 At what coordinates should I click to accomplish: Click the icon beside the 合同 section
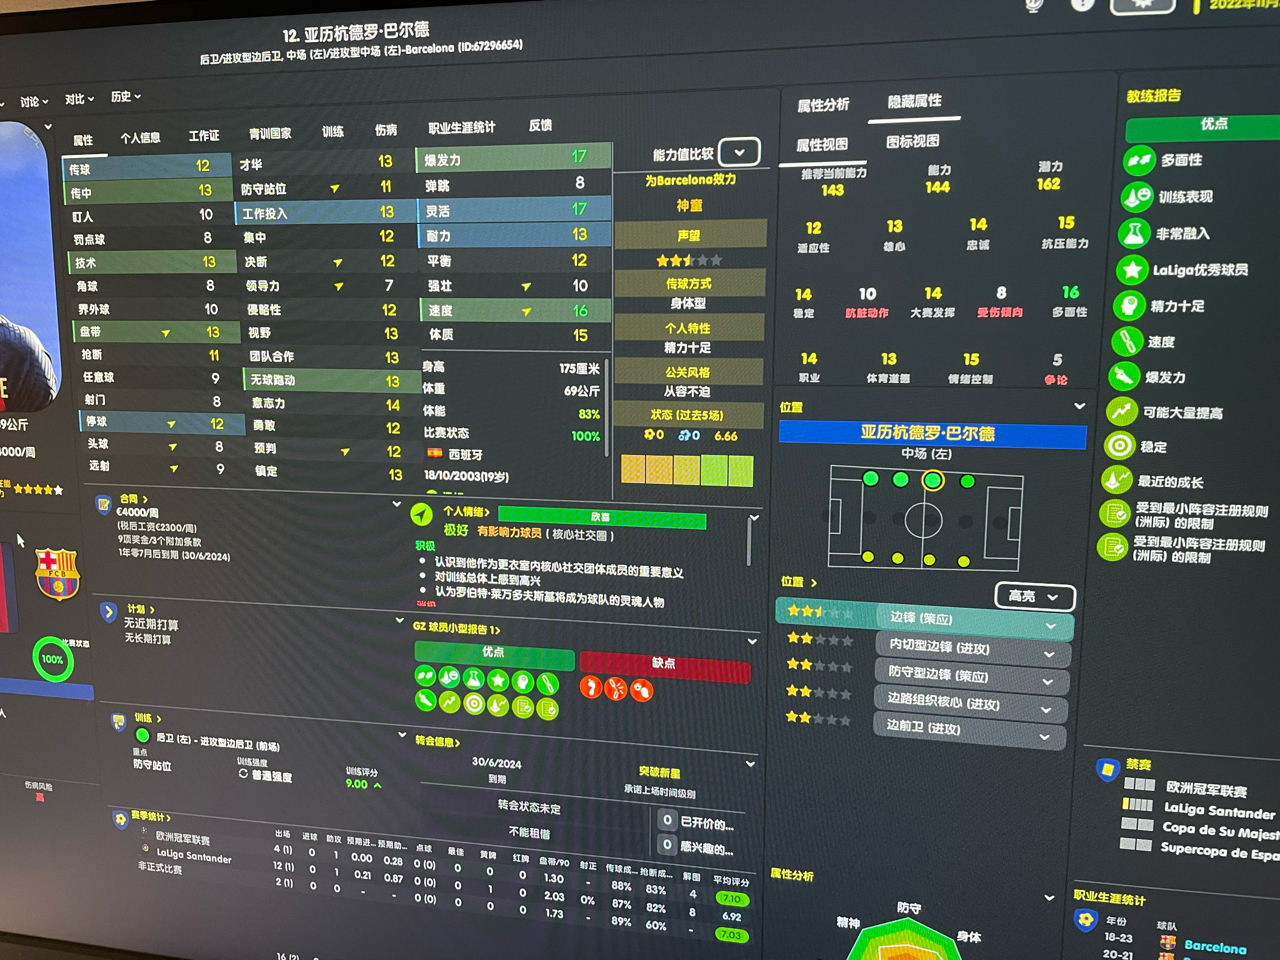(103, 504)
